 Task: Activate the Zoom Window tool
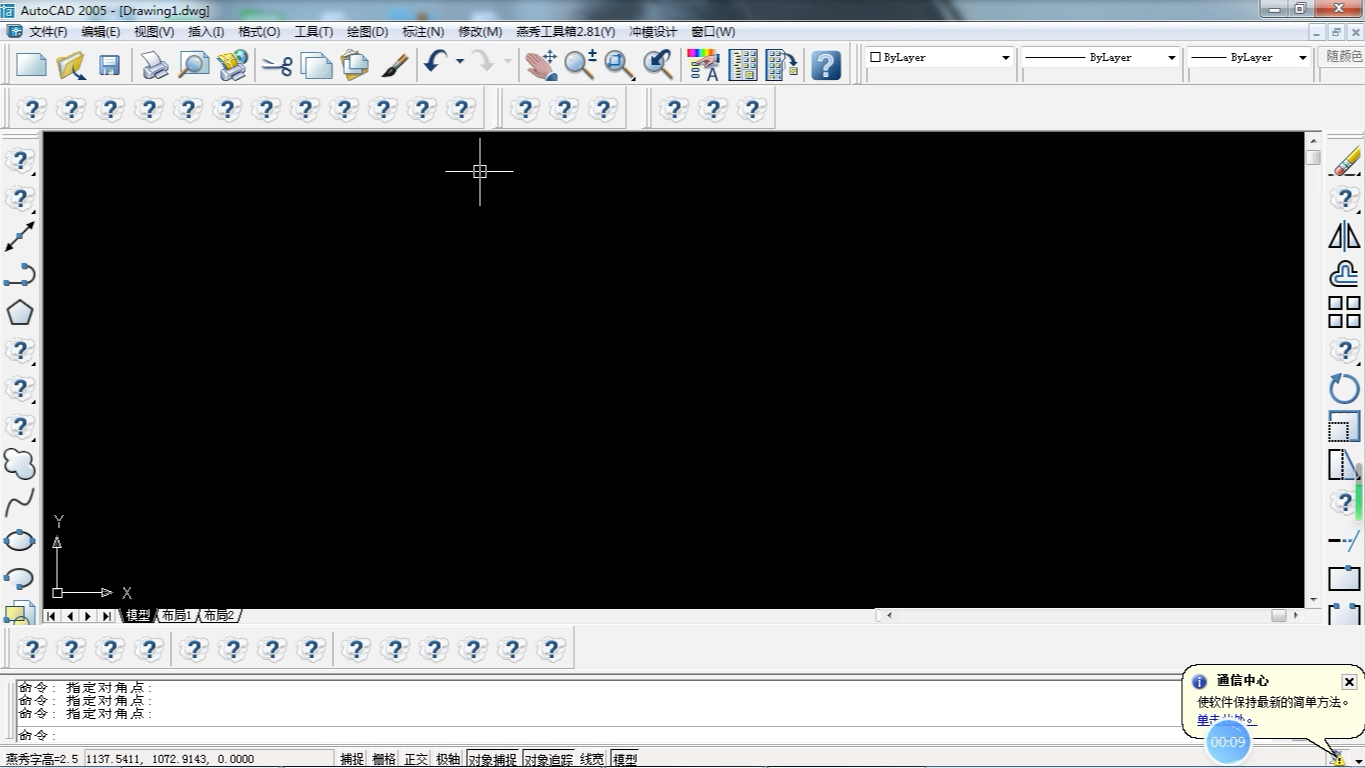pyautogui.click(x=619, y=65)
